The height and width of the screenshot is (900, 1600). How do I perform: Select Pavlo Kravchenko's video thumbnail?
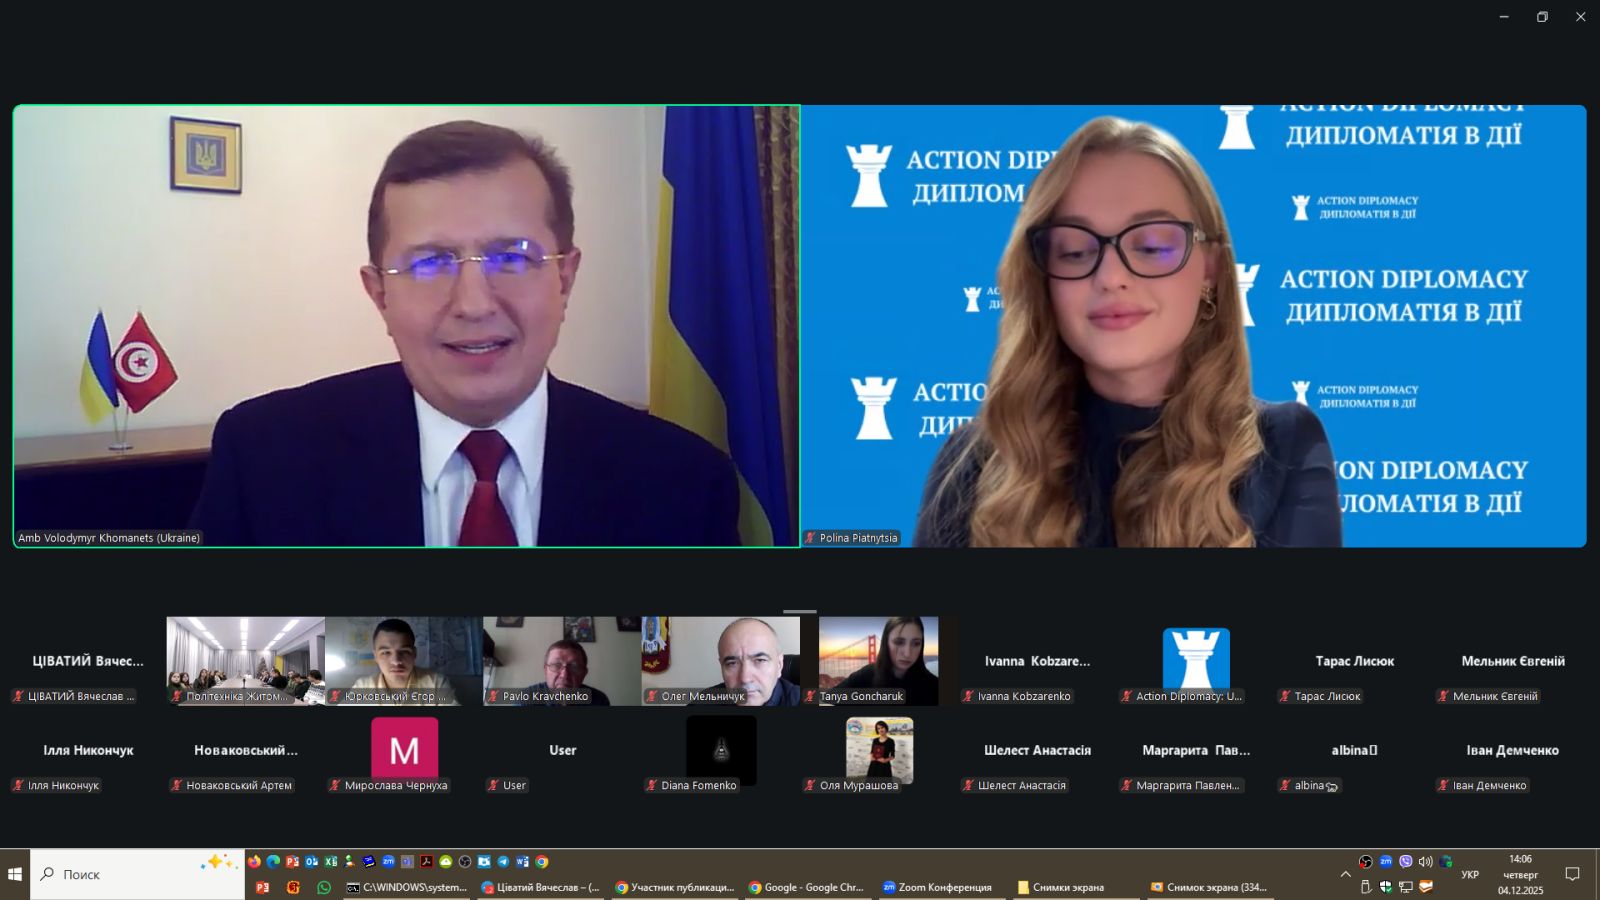[562, 661]
